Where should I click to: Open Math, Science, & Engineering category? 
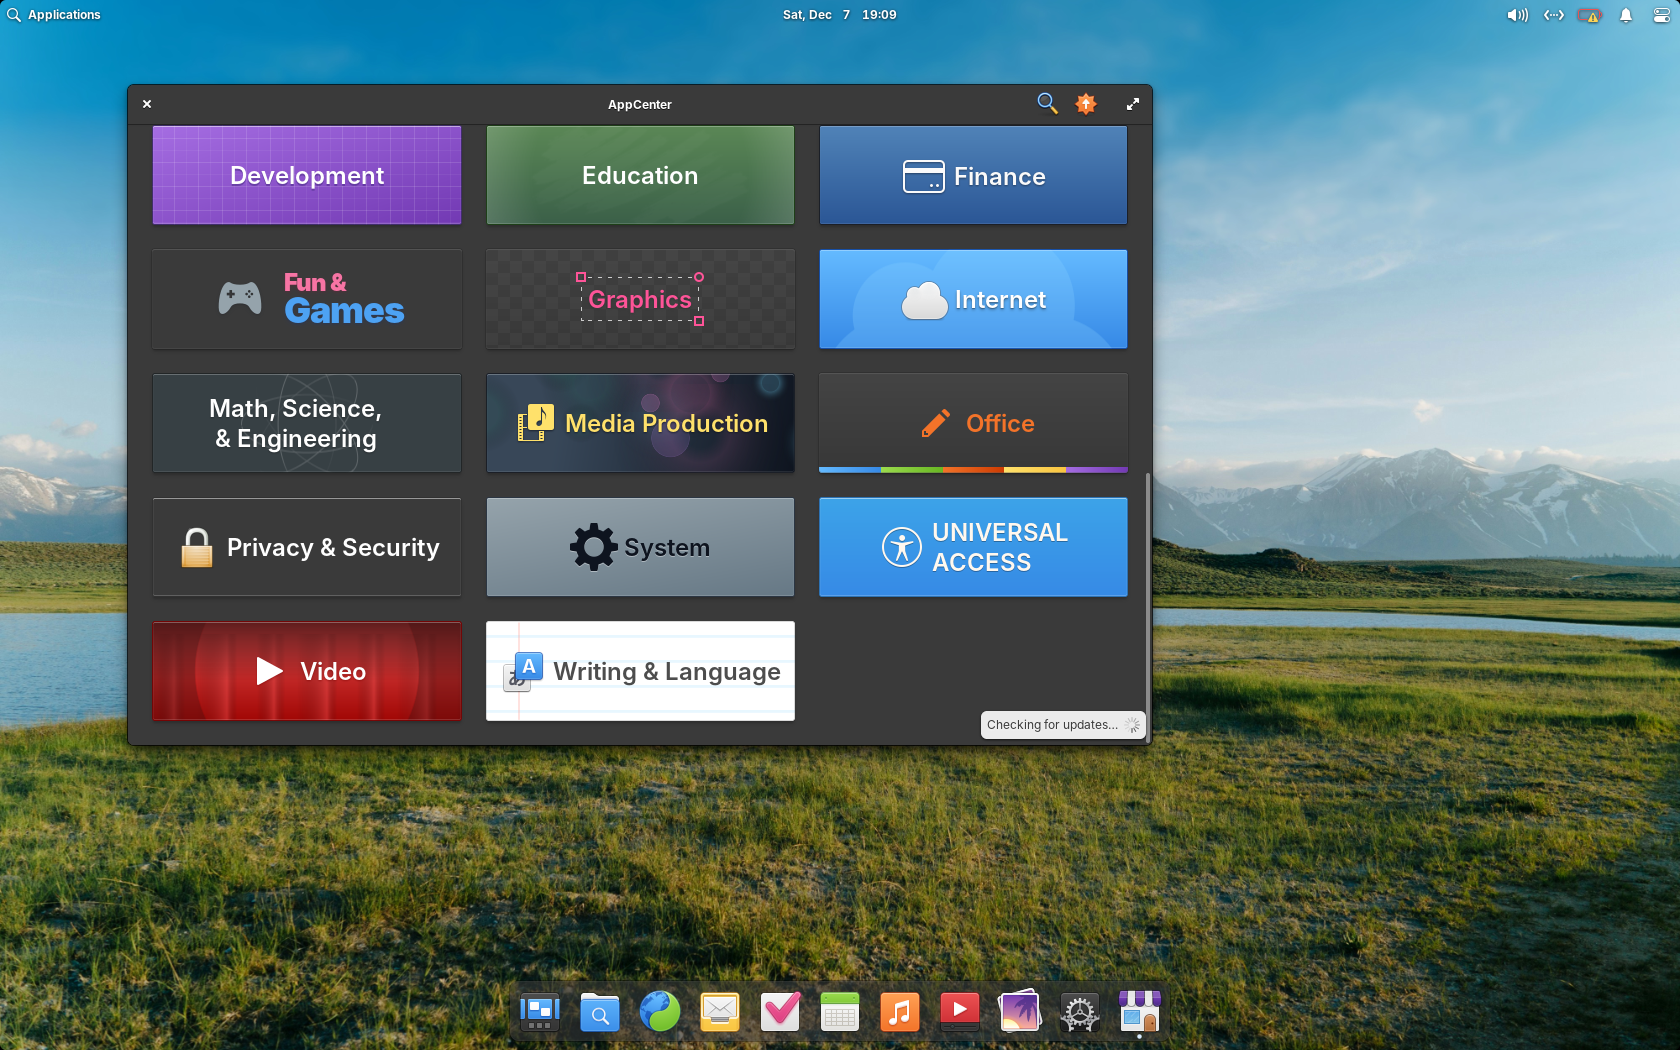click(x=307, y=423)
